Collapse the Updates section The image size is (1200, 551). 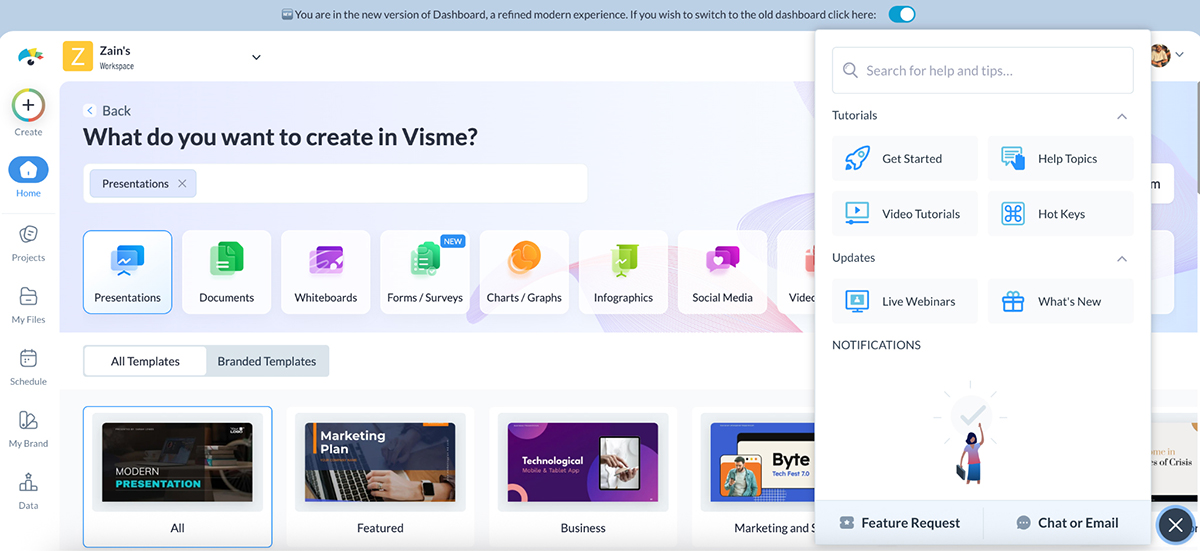click(1121, 258)
